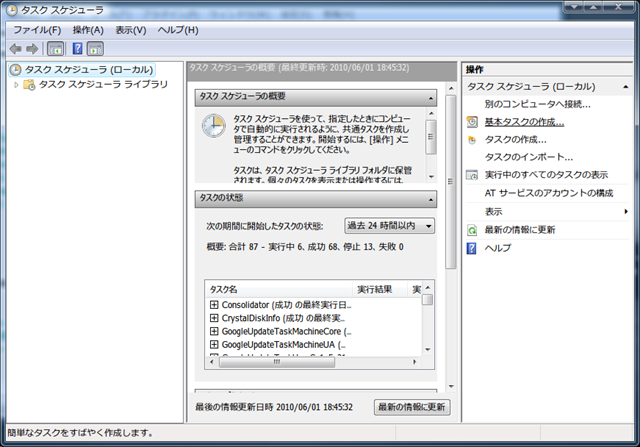Image resolution: width=640 pixels, height=447 pixels.
Task: Expand the タスク スケジューラ ライブラリ tree arrow
Action: click(x=16, y=85)
